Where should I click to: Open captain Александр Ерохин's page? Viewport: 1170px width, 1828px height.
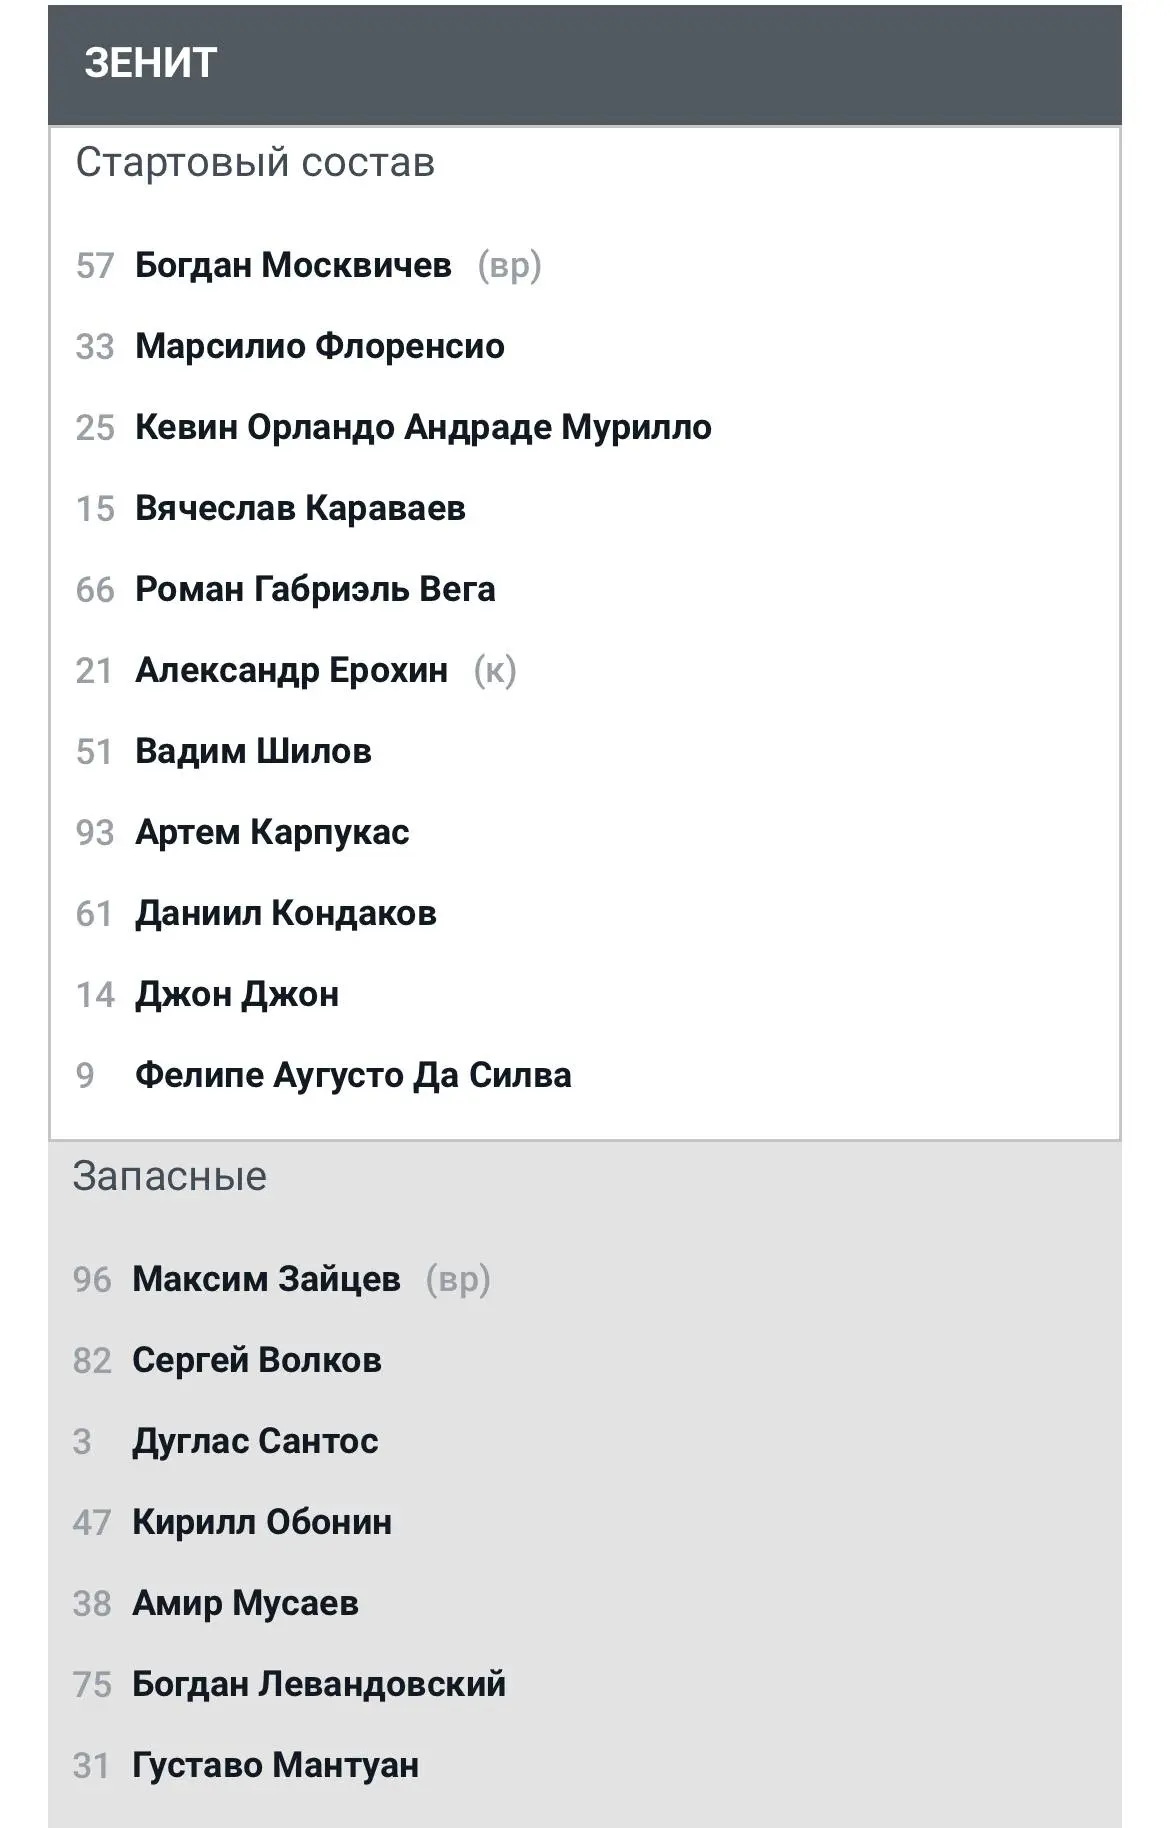coord(291,670)
